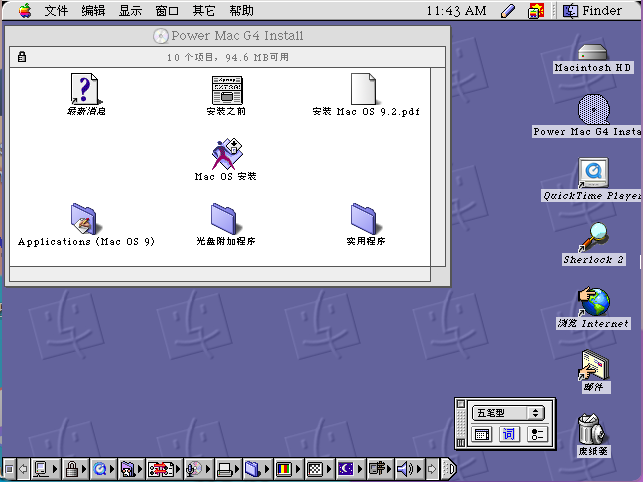Launch the Mac OS 安装 installer icon
Image resolution: width=643 pixels, height=482 pixels.
click(x=227, y=154)
